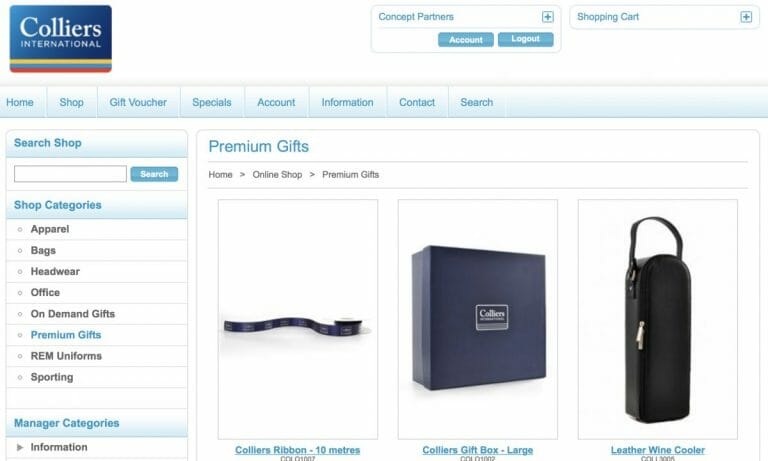Go to the Shop menu item
The height and width of the screenshot is (461, 768).
coord(72,102)
